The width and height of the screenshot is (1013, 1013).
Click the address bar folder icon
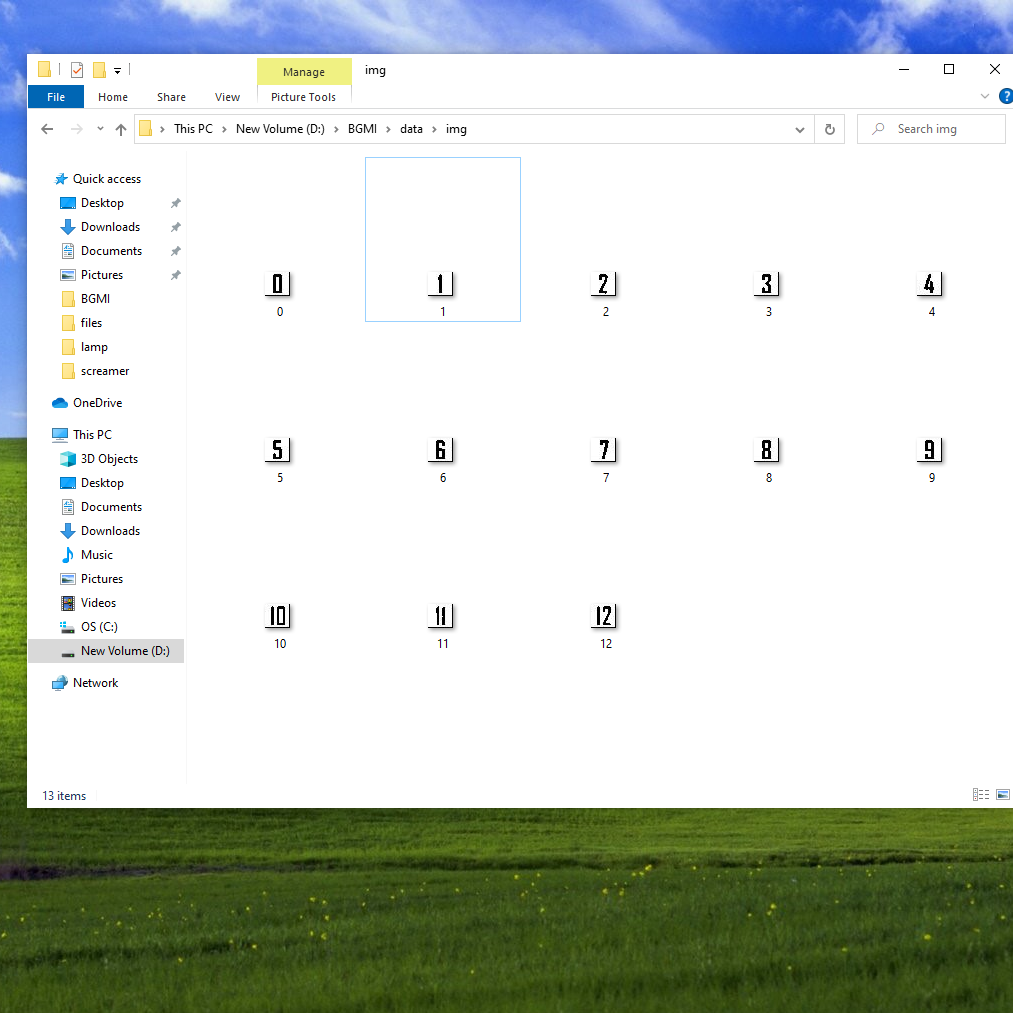(146, 129)
